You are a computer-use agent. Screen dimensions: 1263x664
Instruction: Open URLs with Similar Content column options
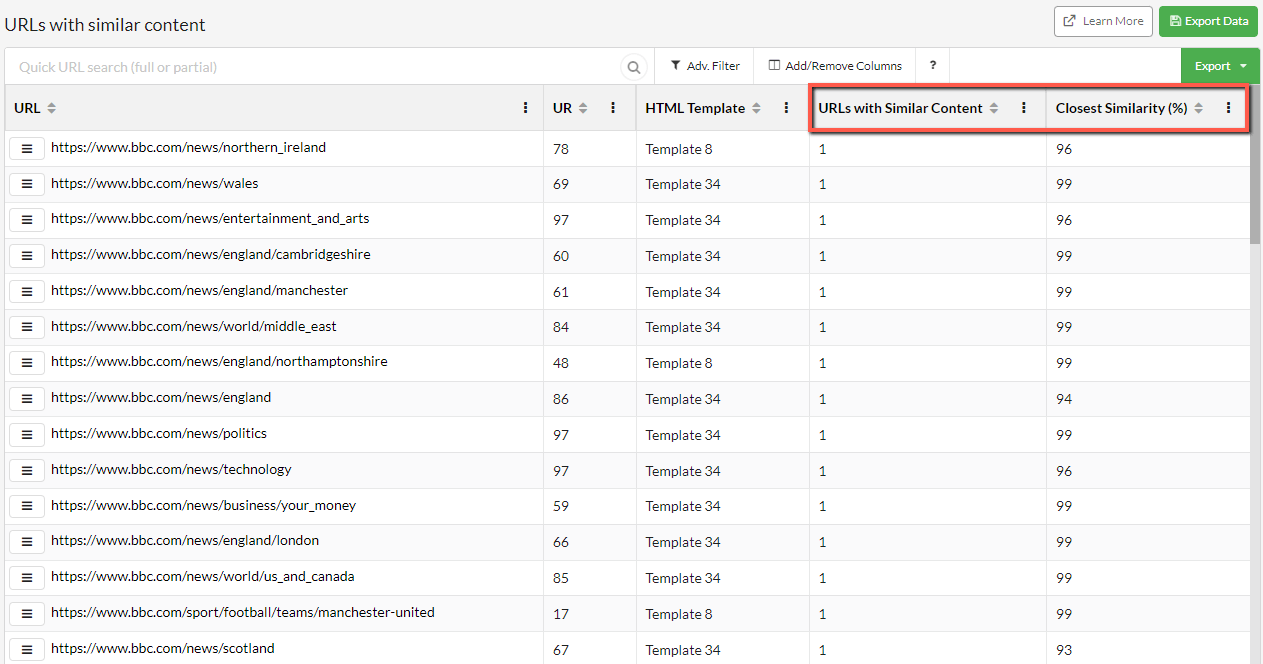click(1023, 108)
